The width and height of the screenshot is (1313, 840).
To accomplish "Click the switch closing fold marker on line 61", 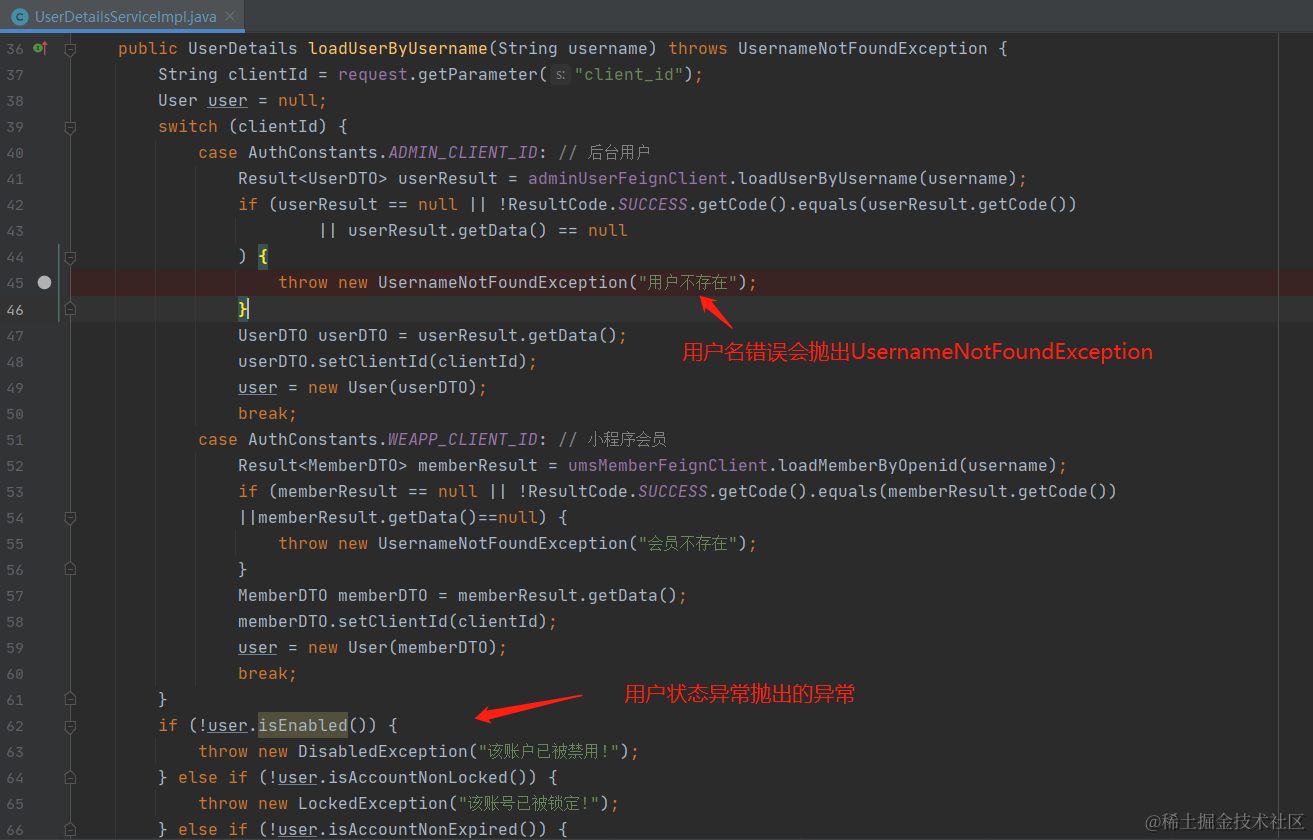I will (70, 699).
